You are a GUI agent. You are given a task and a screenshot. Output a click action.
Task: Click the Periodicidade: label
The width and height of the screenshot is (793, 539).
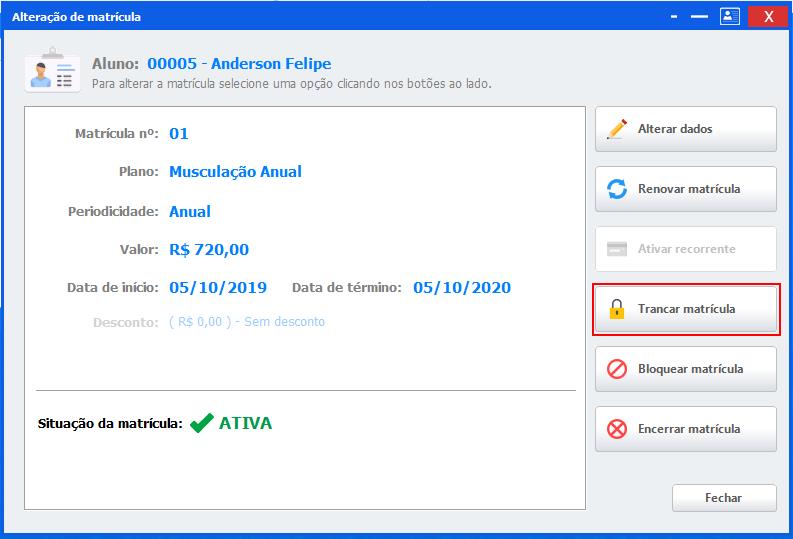pyautogui.click(x=113, y=211)
